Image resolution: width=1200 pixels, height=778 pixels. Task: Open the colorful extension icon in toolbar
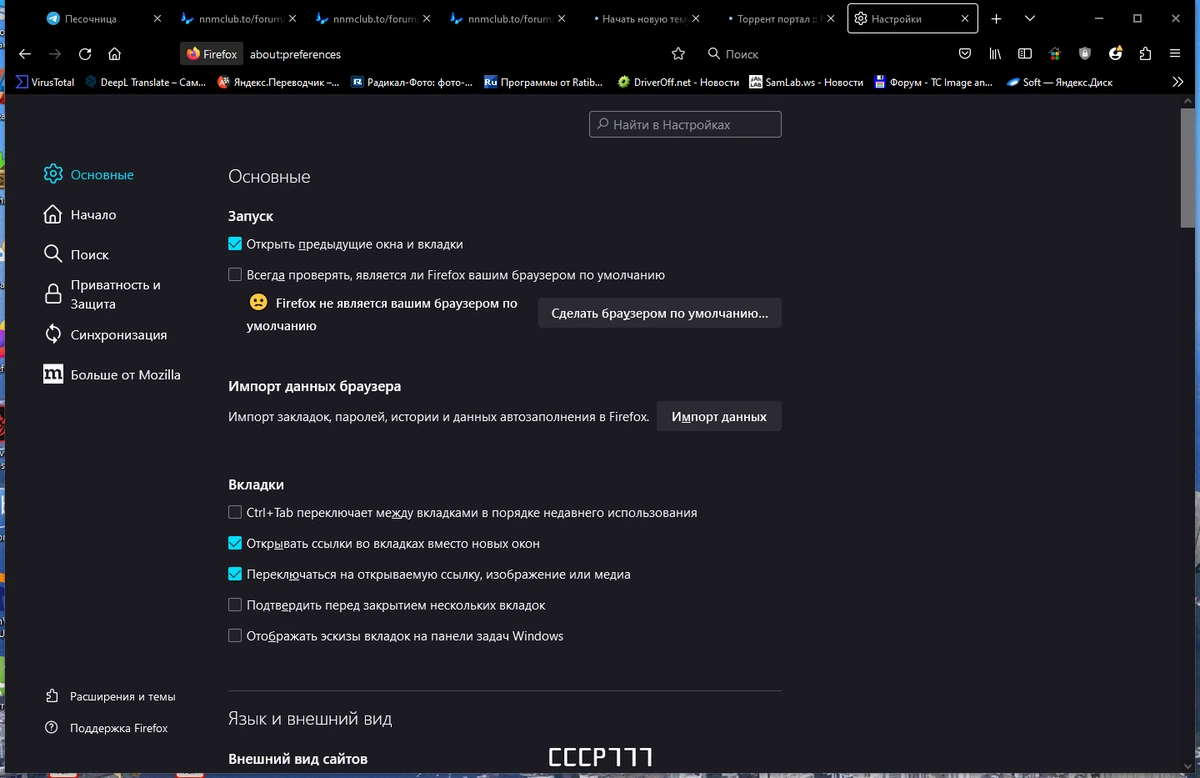[1055, 54]
